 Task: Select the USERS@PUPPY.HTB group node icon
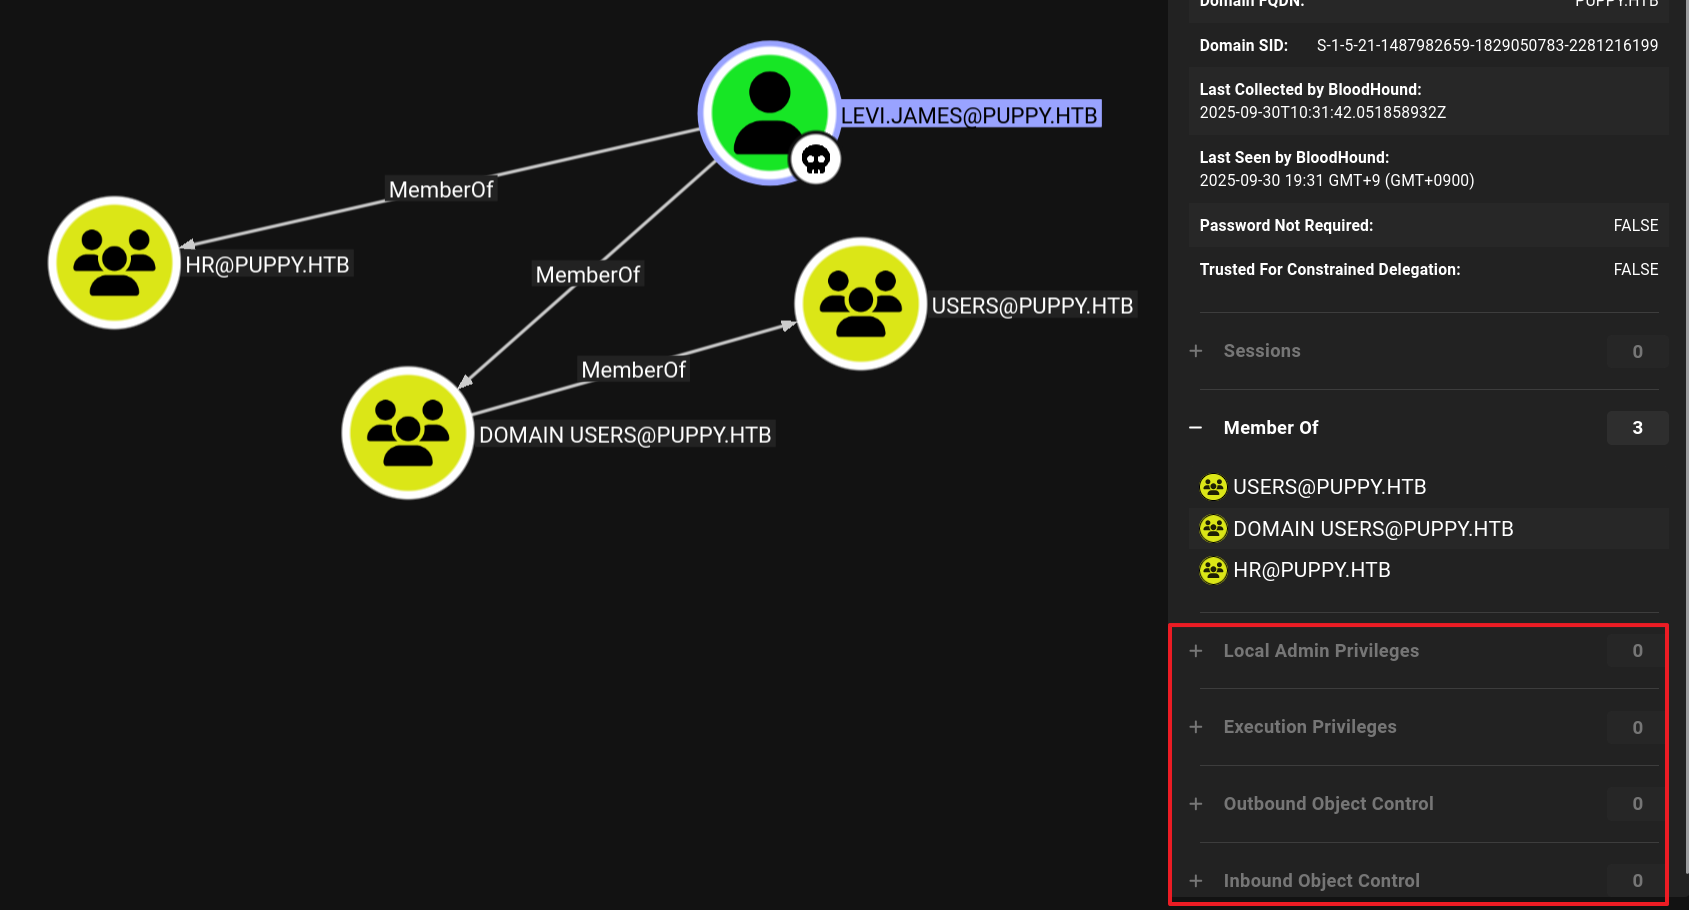tap(860, 304)
